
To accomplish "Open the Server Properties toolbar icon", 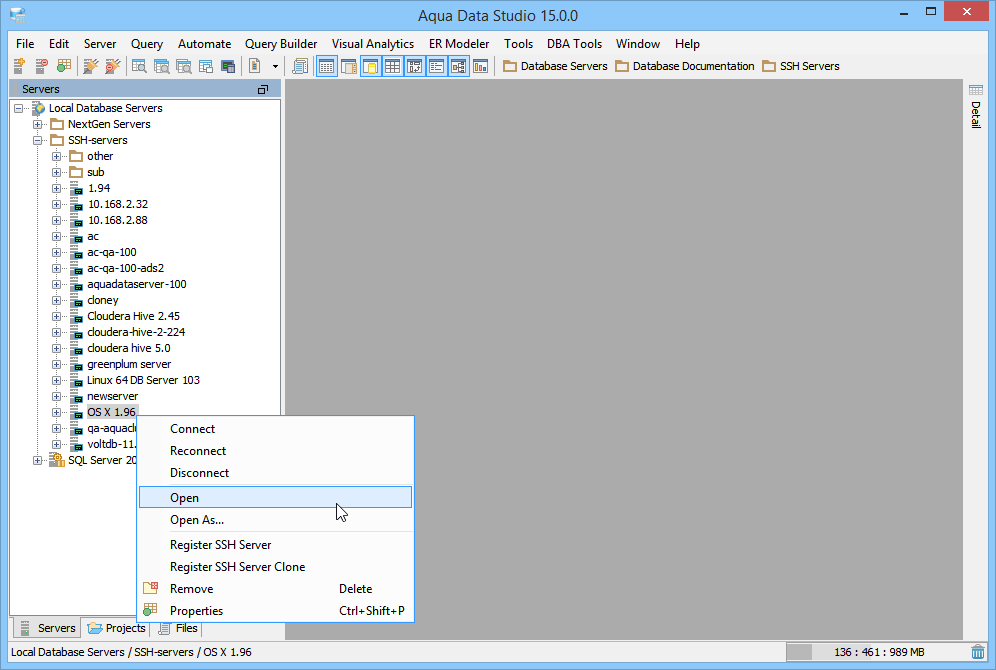I will [64, 66].
